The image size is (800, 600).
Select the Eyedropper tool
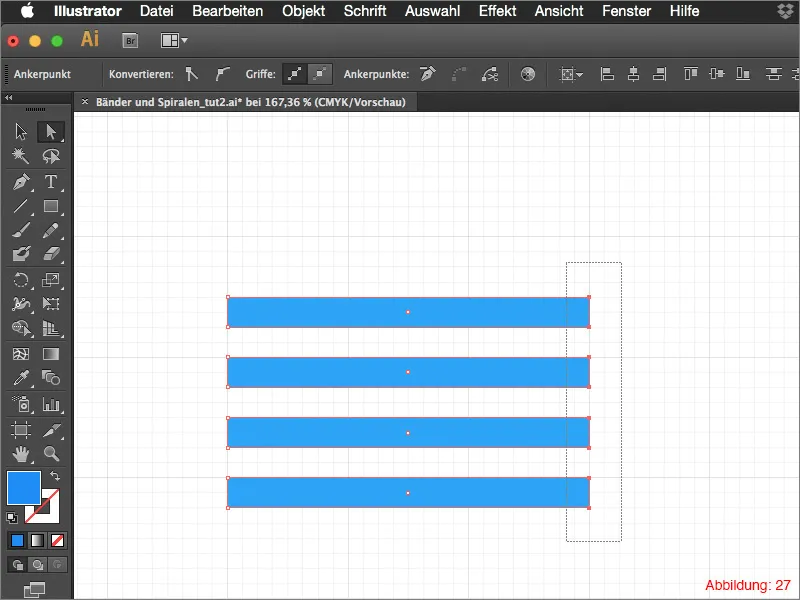21,378
